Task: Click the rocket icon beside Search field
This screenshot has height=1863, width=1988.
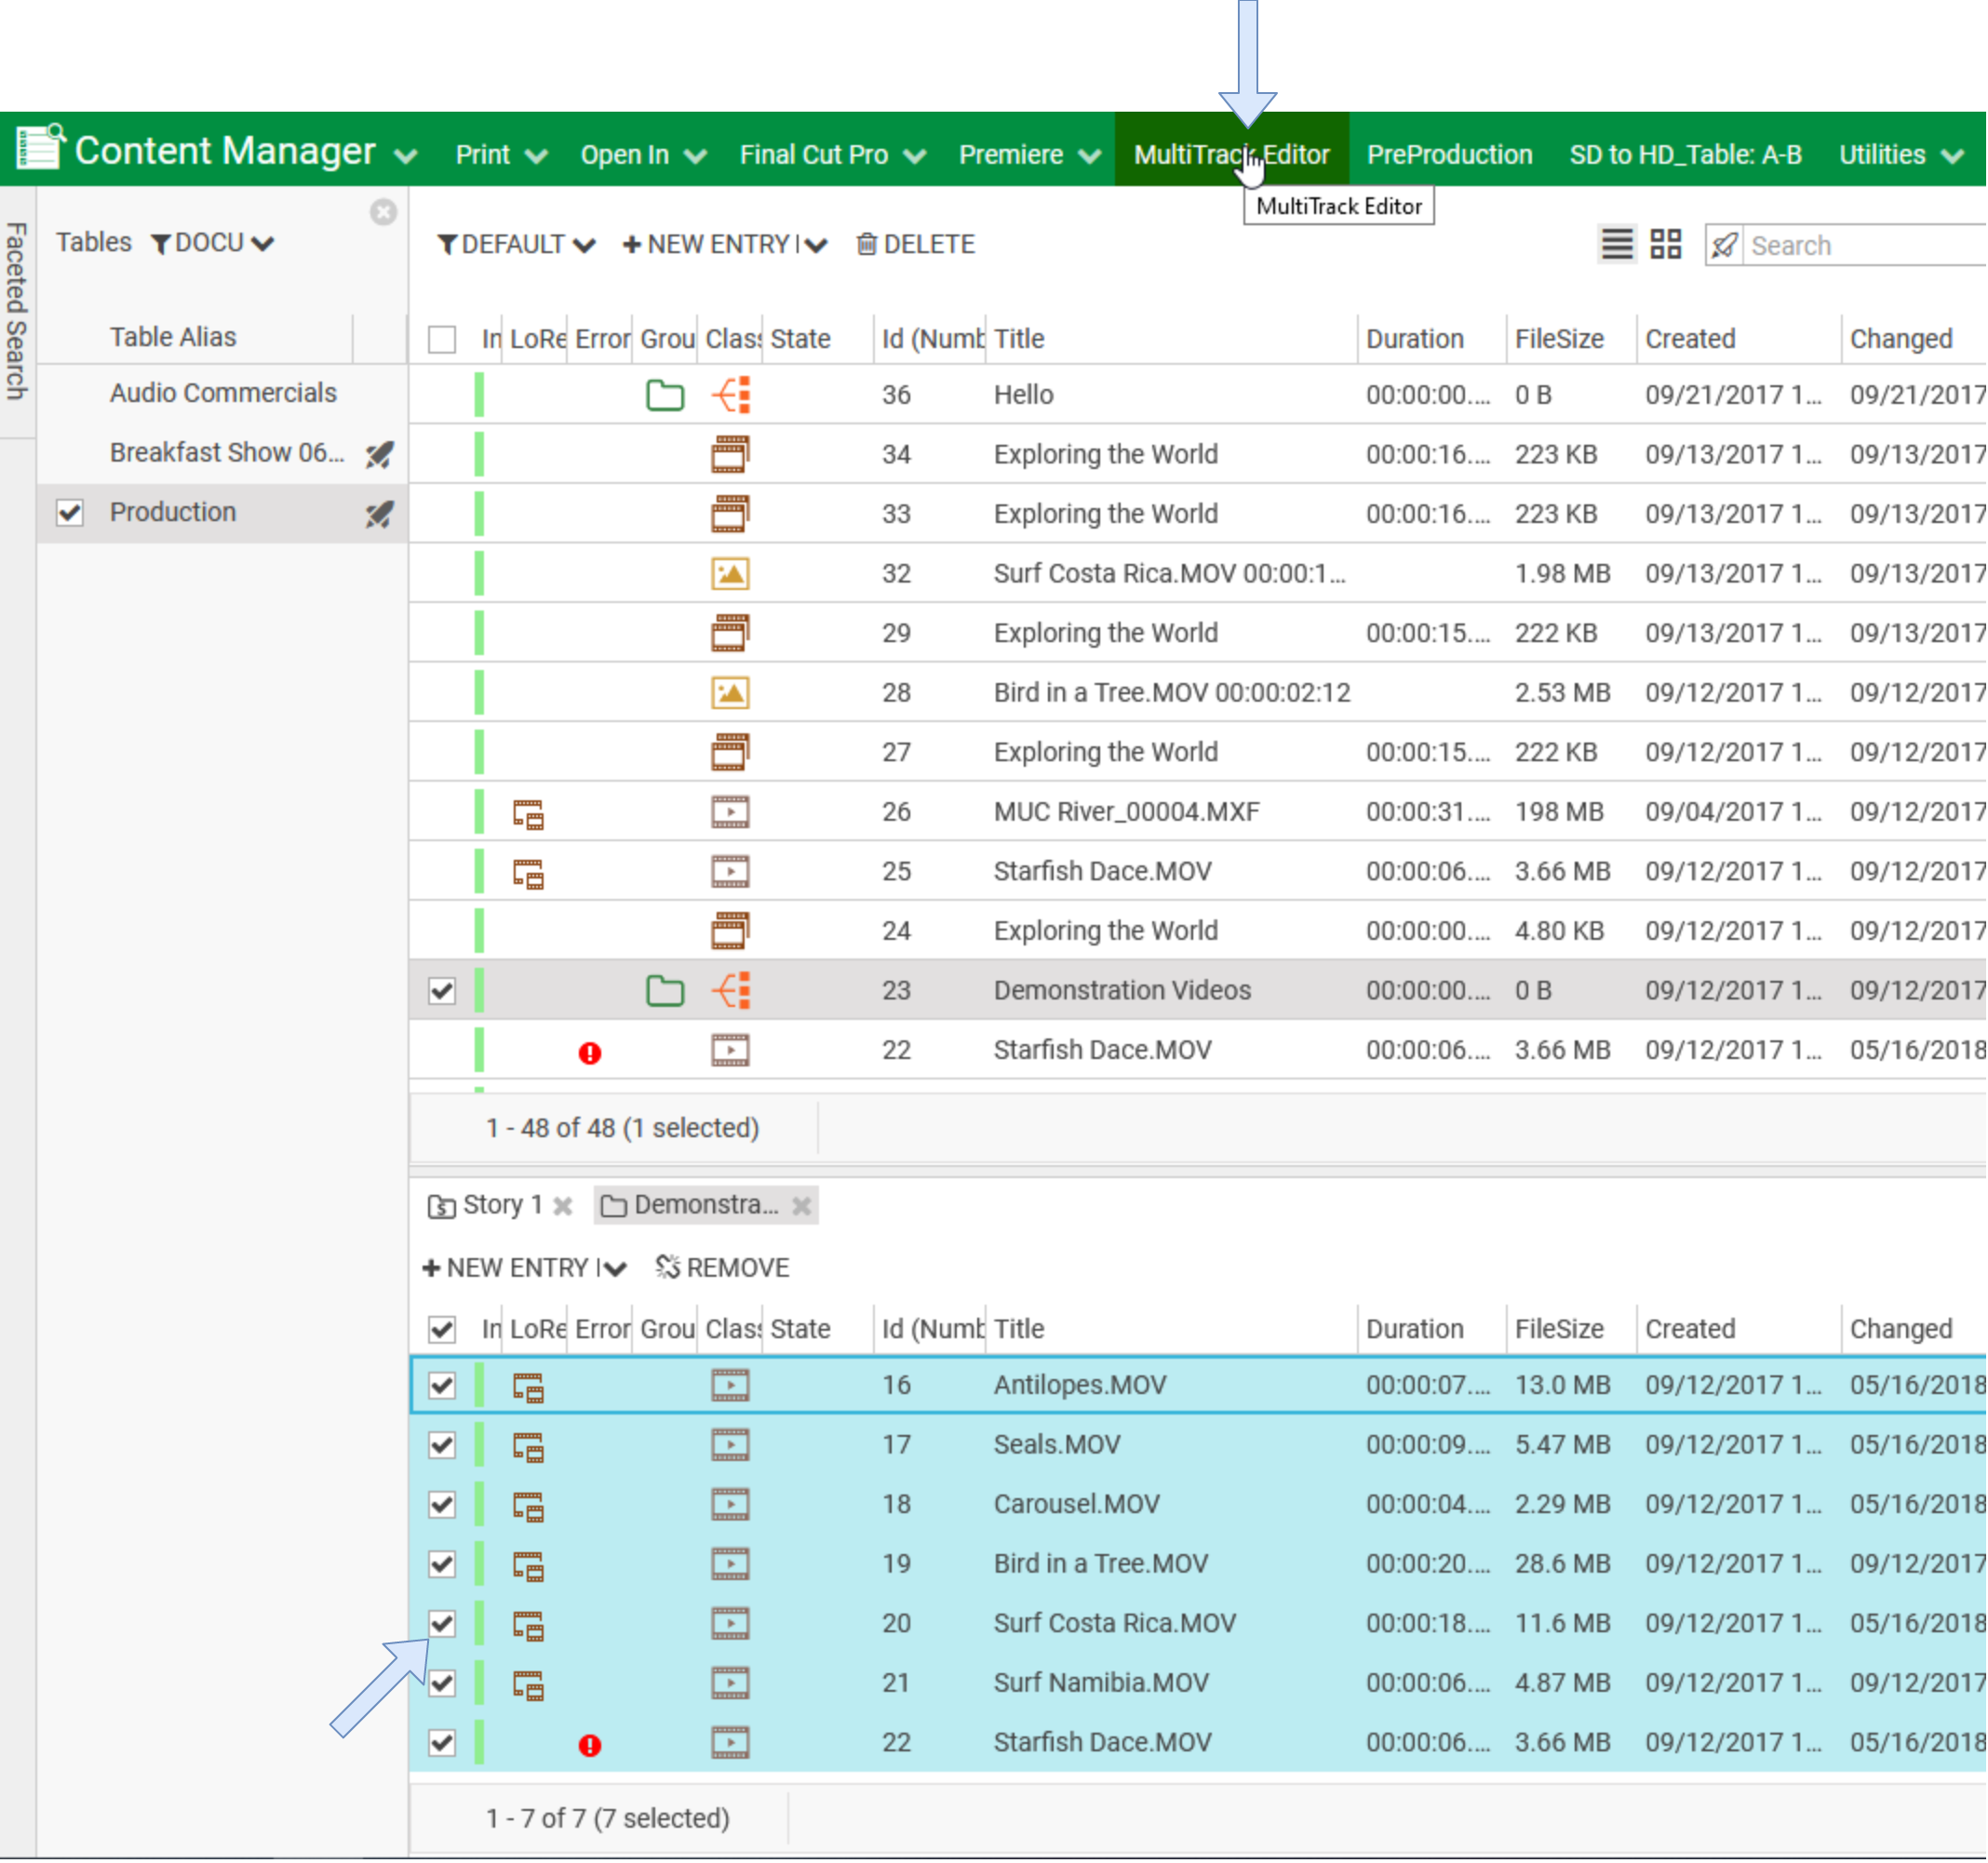Action: click(x=1724, y=246)
